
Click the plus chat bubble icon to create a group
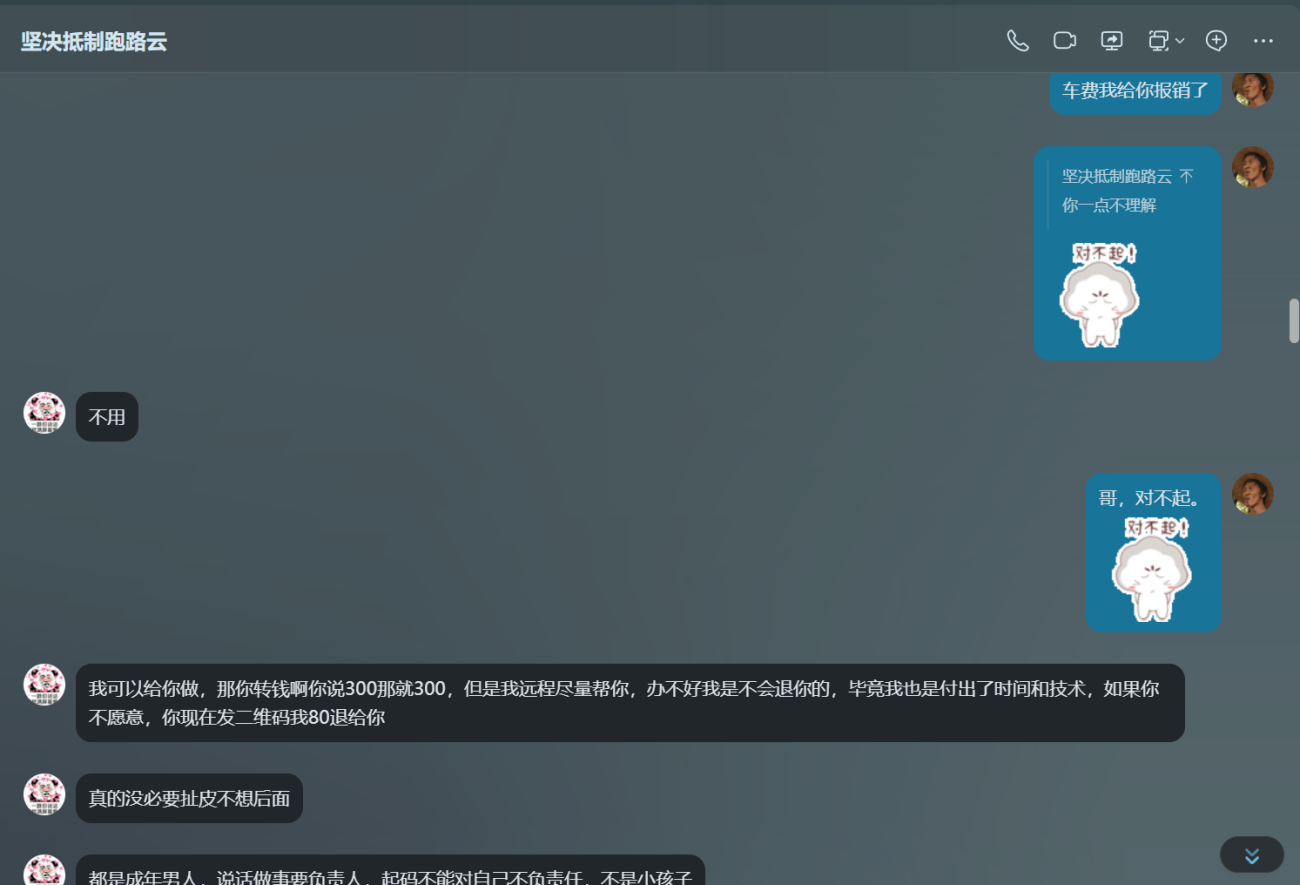1216,41
